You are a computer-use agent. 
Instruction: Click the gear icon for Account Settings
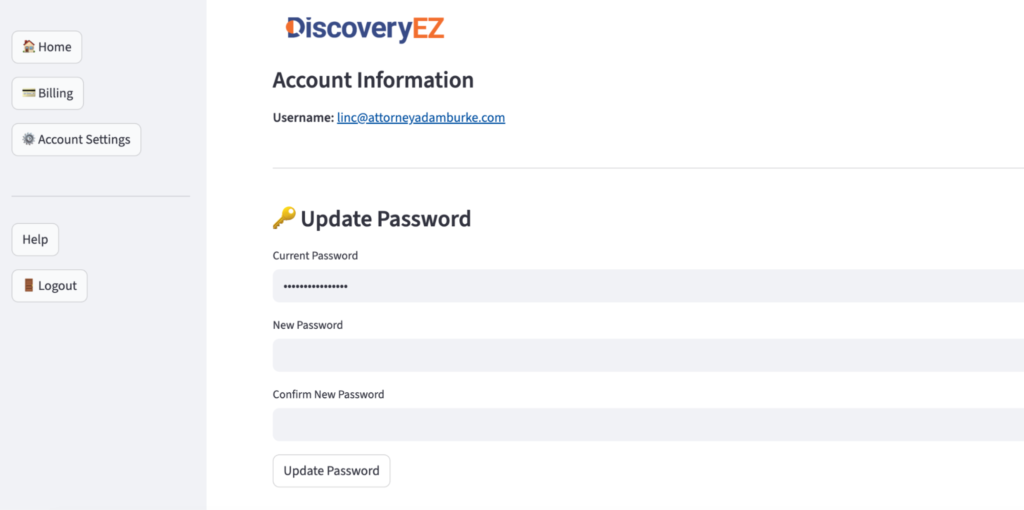pyautogui.click(x=28, y=140)
